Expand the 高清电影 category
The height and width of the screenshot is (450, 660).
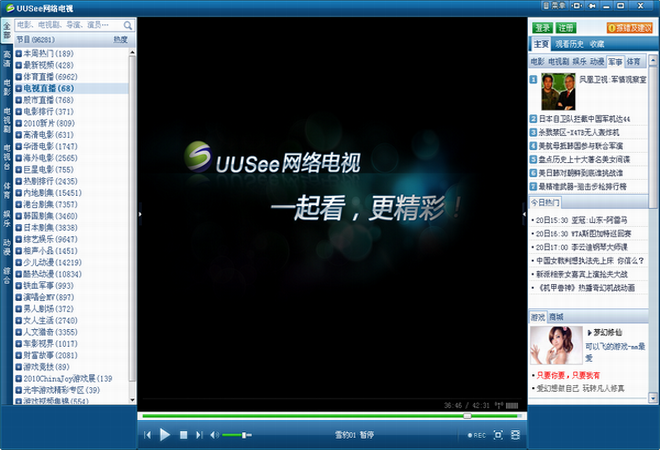click(19, 135)
